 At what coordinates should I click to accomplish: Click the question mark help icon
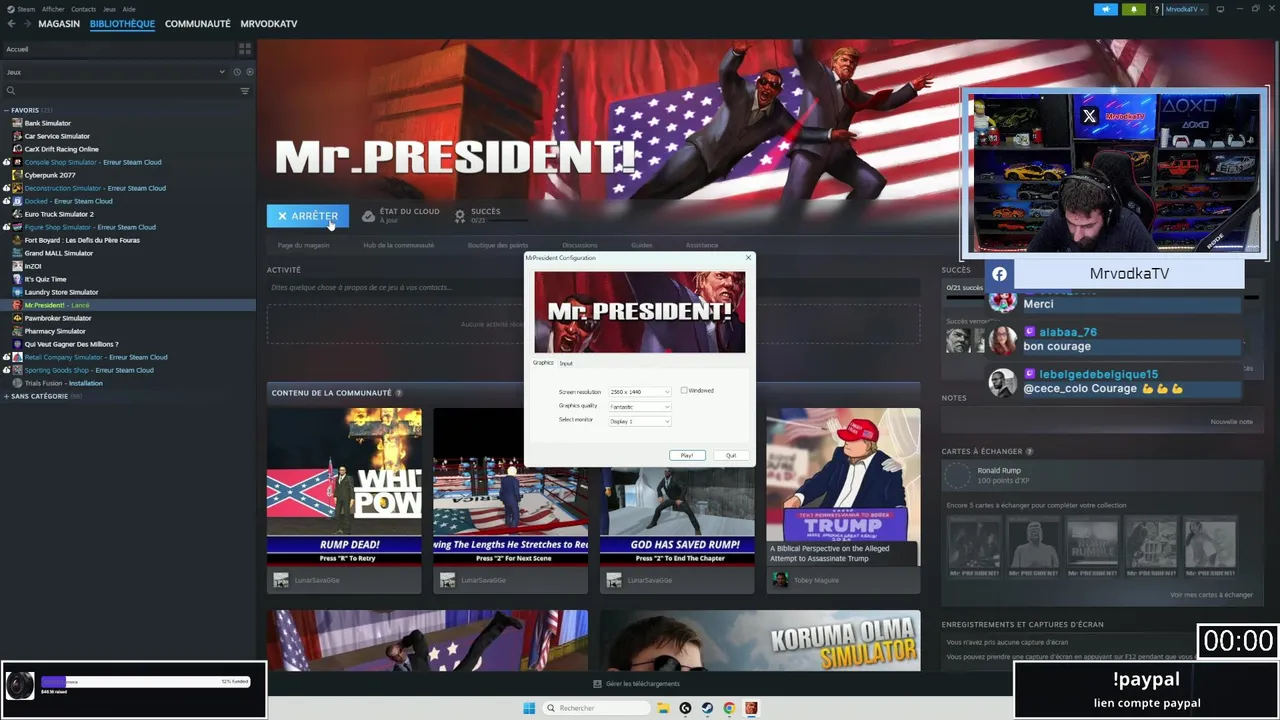[1157, 9]
